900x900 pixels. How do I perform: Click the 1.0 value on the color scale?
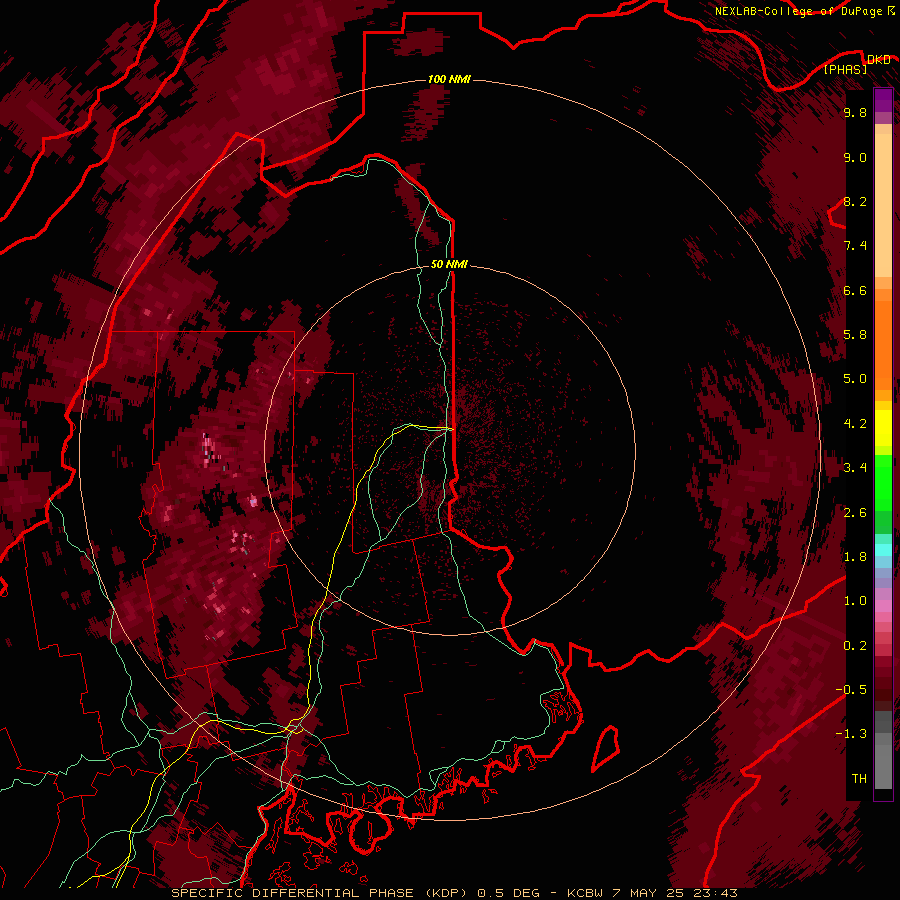pos(855,601)
